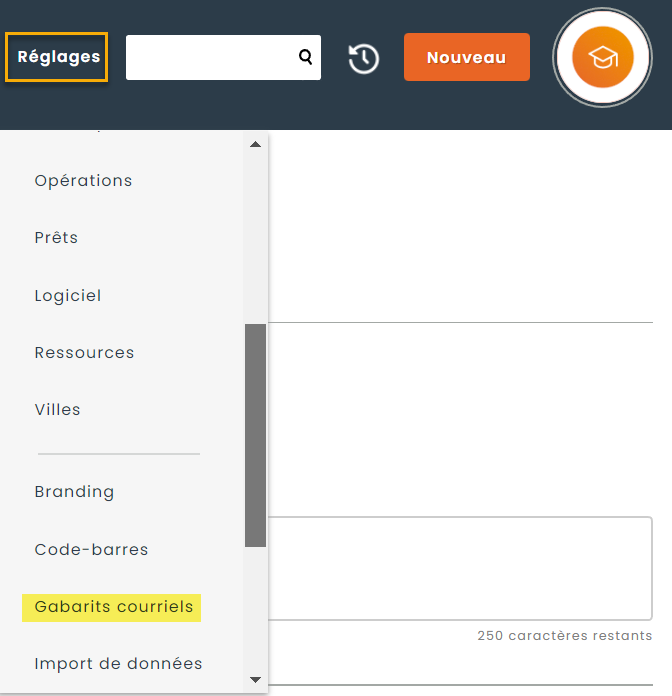
Task: Go to Ressources in the menu
Action: [x=84, y=353]
